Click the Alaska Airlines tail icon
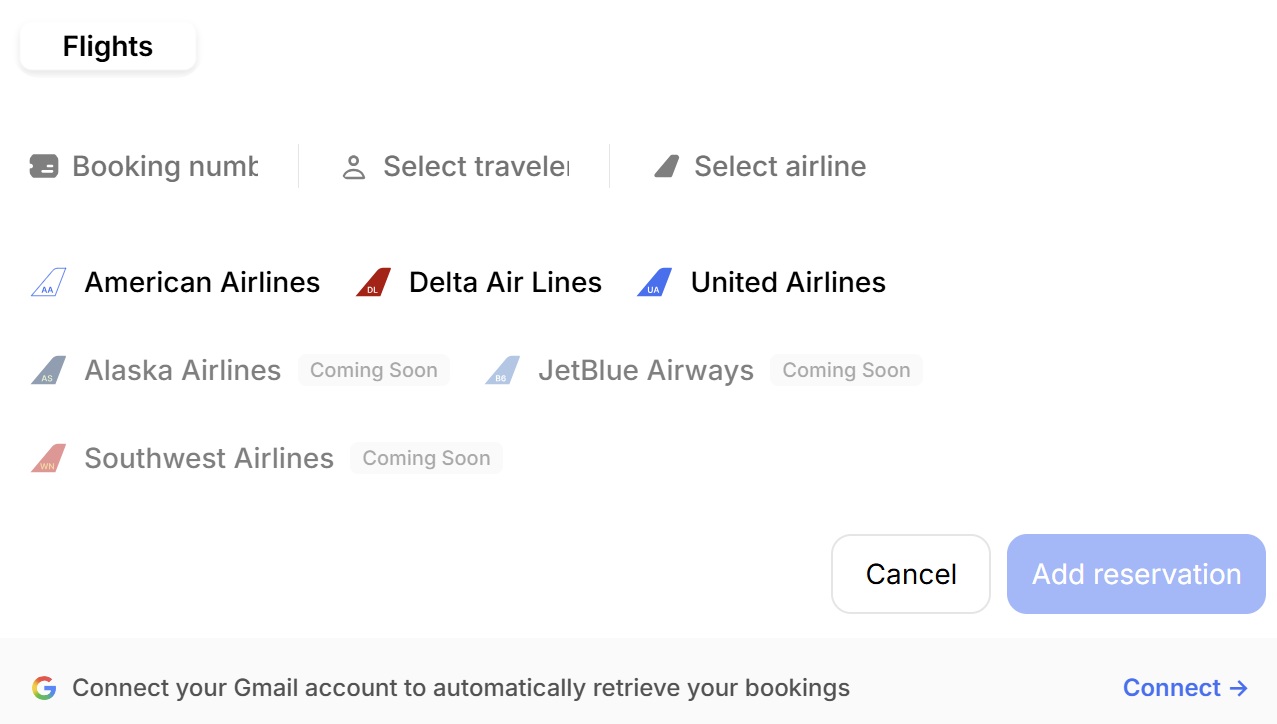 [48, 371]
